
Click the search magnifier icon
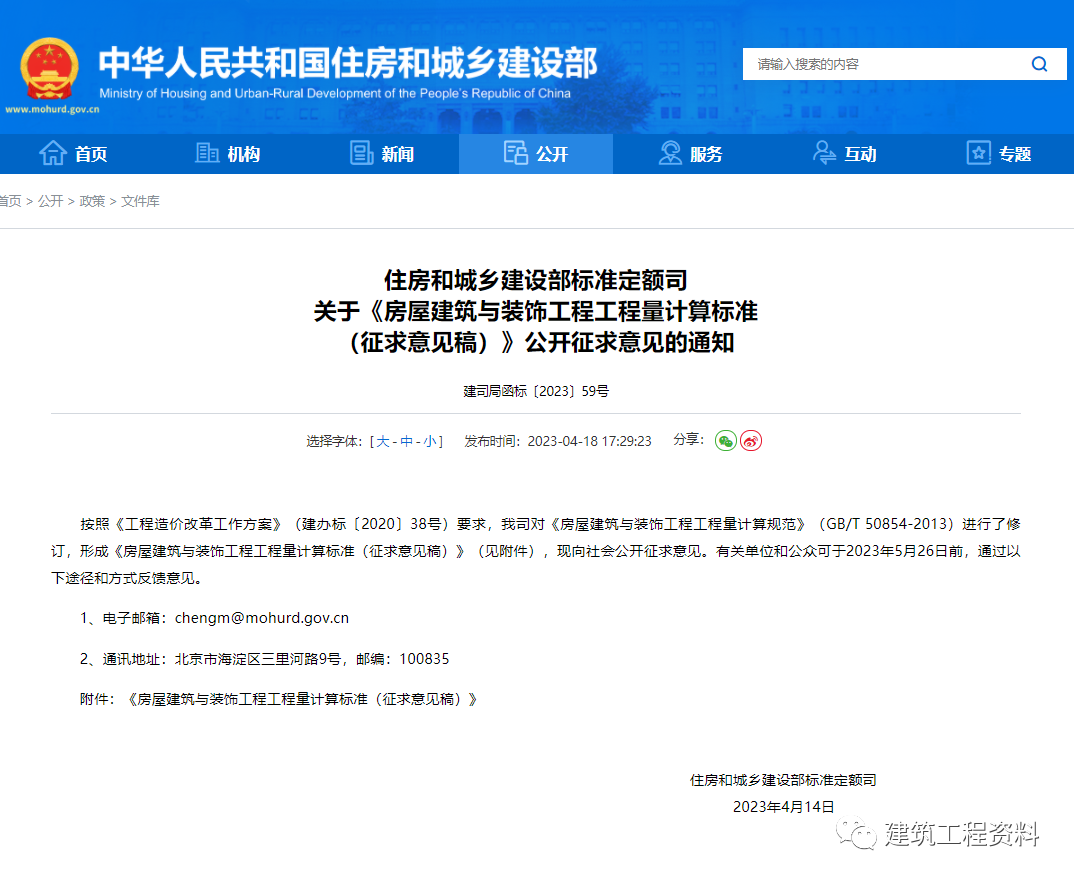coord(1039,64)
